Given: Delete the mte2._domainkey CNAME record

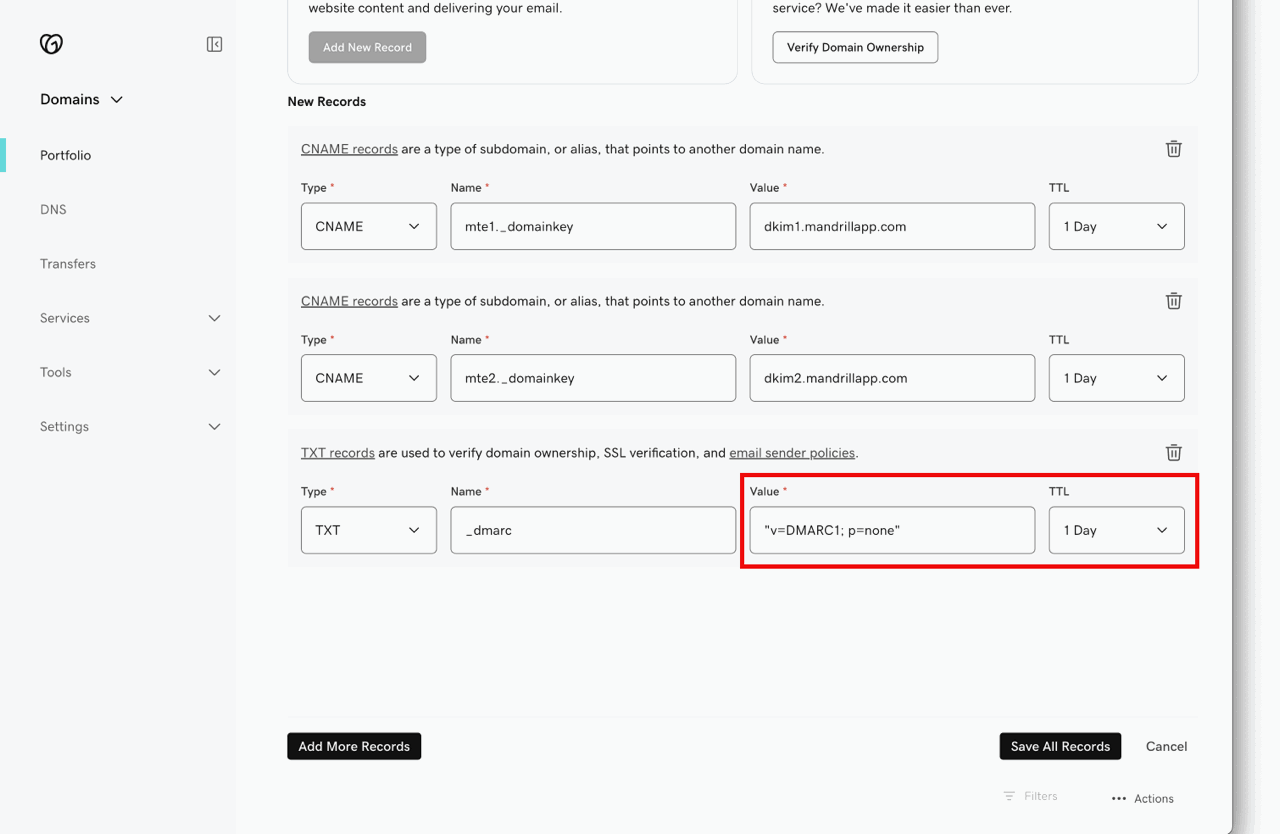Looking at the screenshot, I should [x=1173, y=301].
